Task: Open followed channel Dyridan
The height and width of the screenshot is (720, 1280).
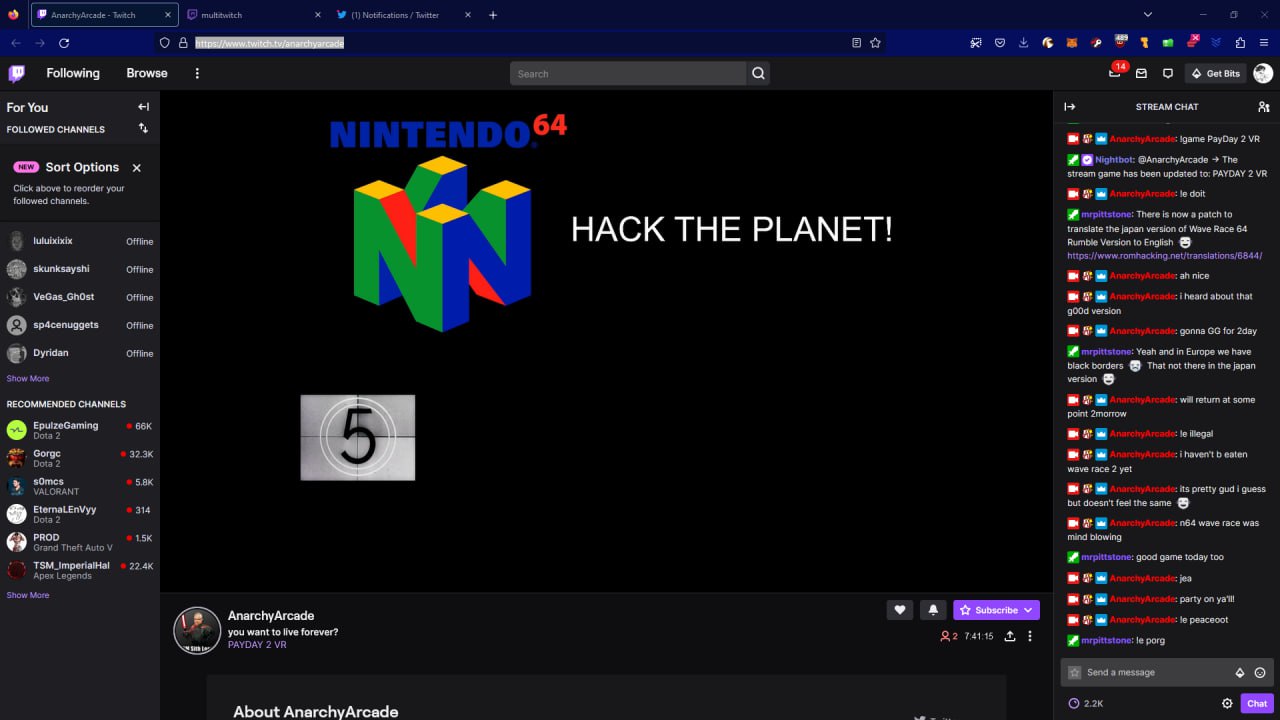Action: click(80, 353)
